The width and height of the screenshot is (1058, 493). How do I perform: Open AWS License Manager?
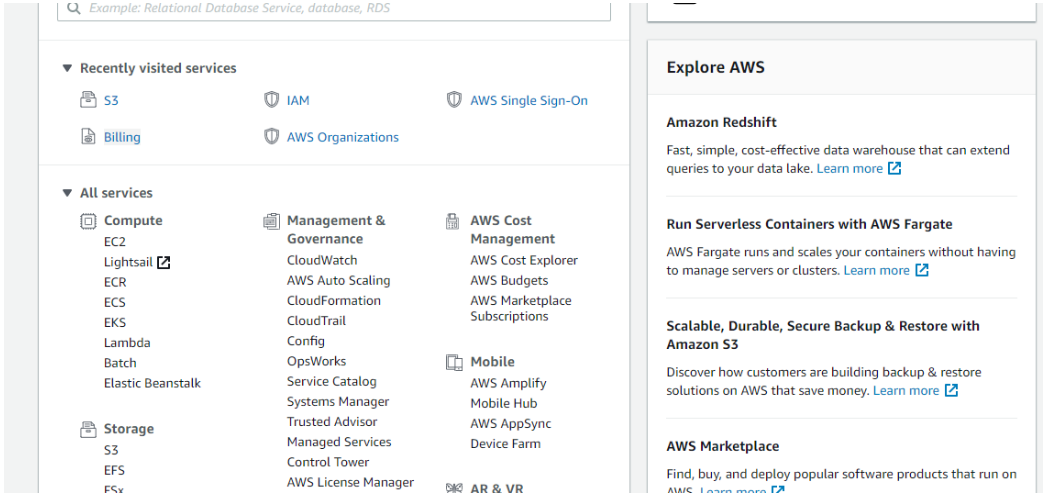coord(351,482)
